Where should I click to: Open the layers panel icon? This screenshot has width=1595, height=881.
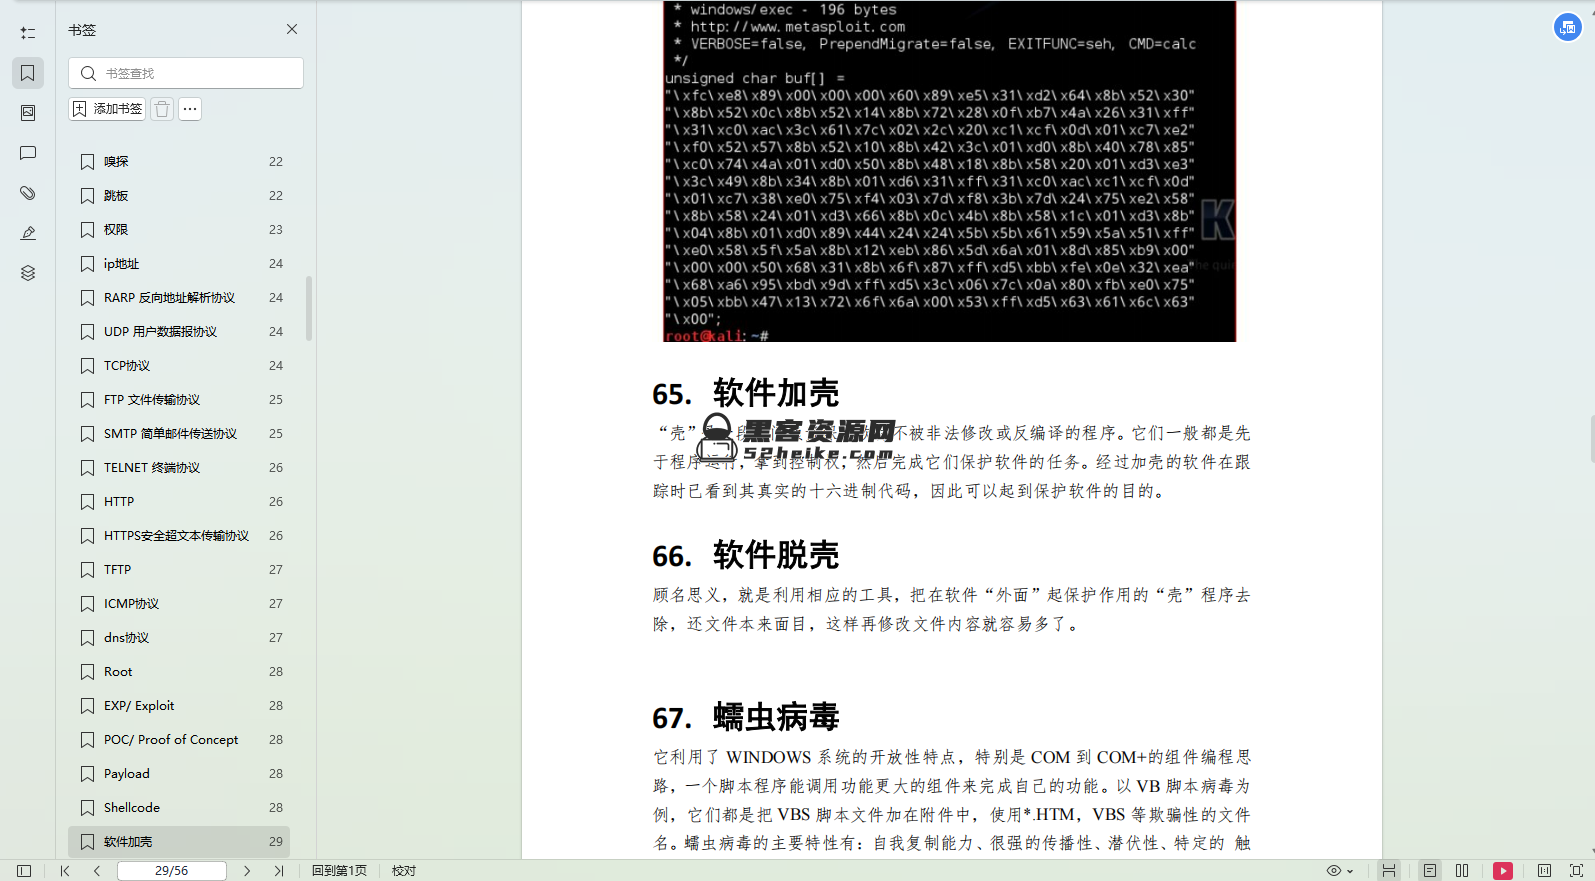tap(28, 273)
